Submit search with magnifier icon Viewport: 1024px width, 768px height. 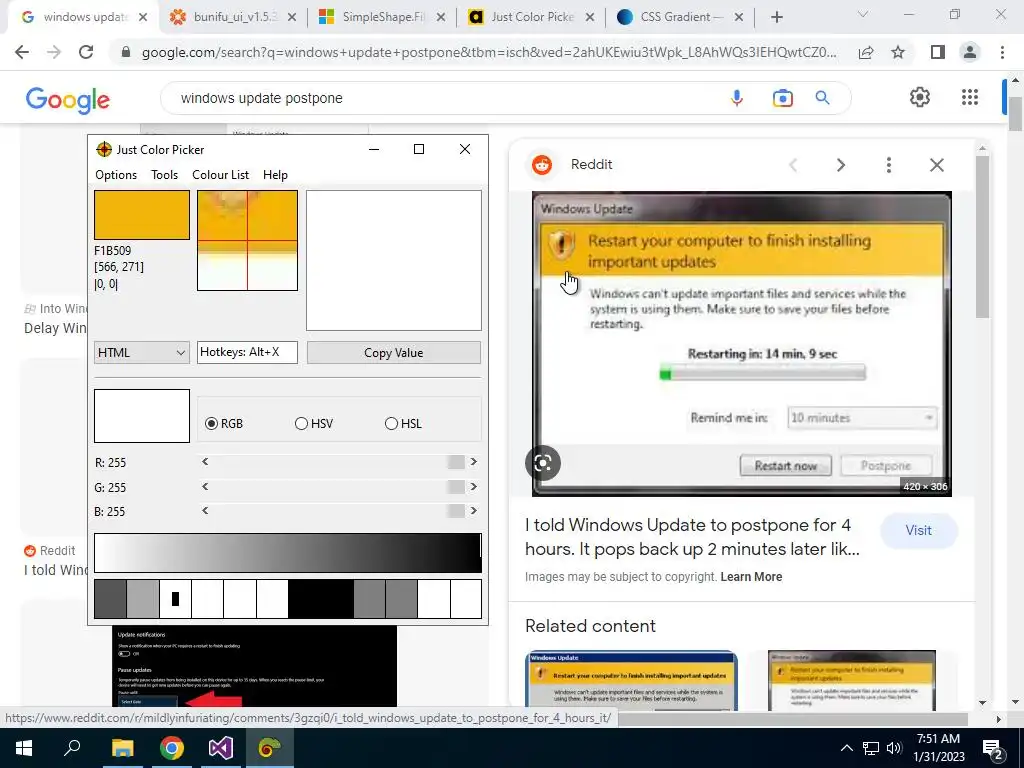[823, 98]
